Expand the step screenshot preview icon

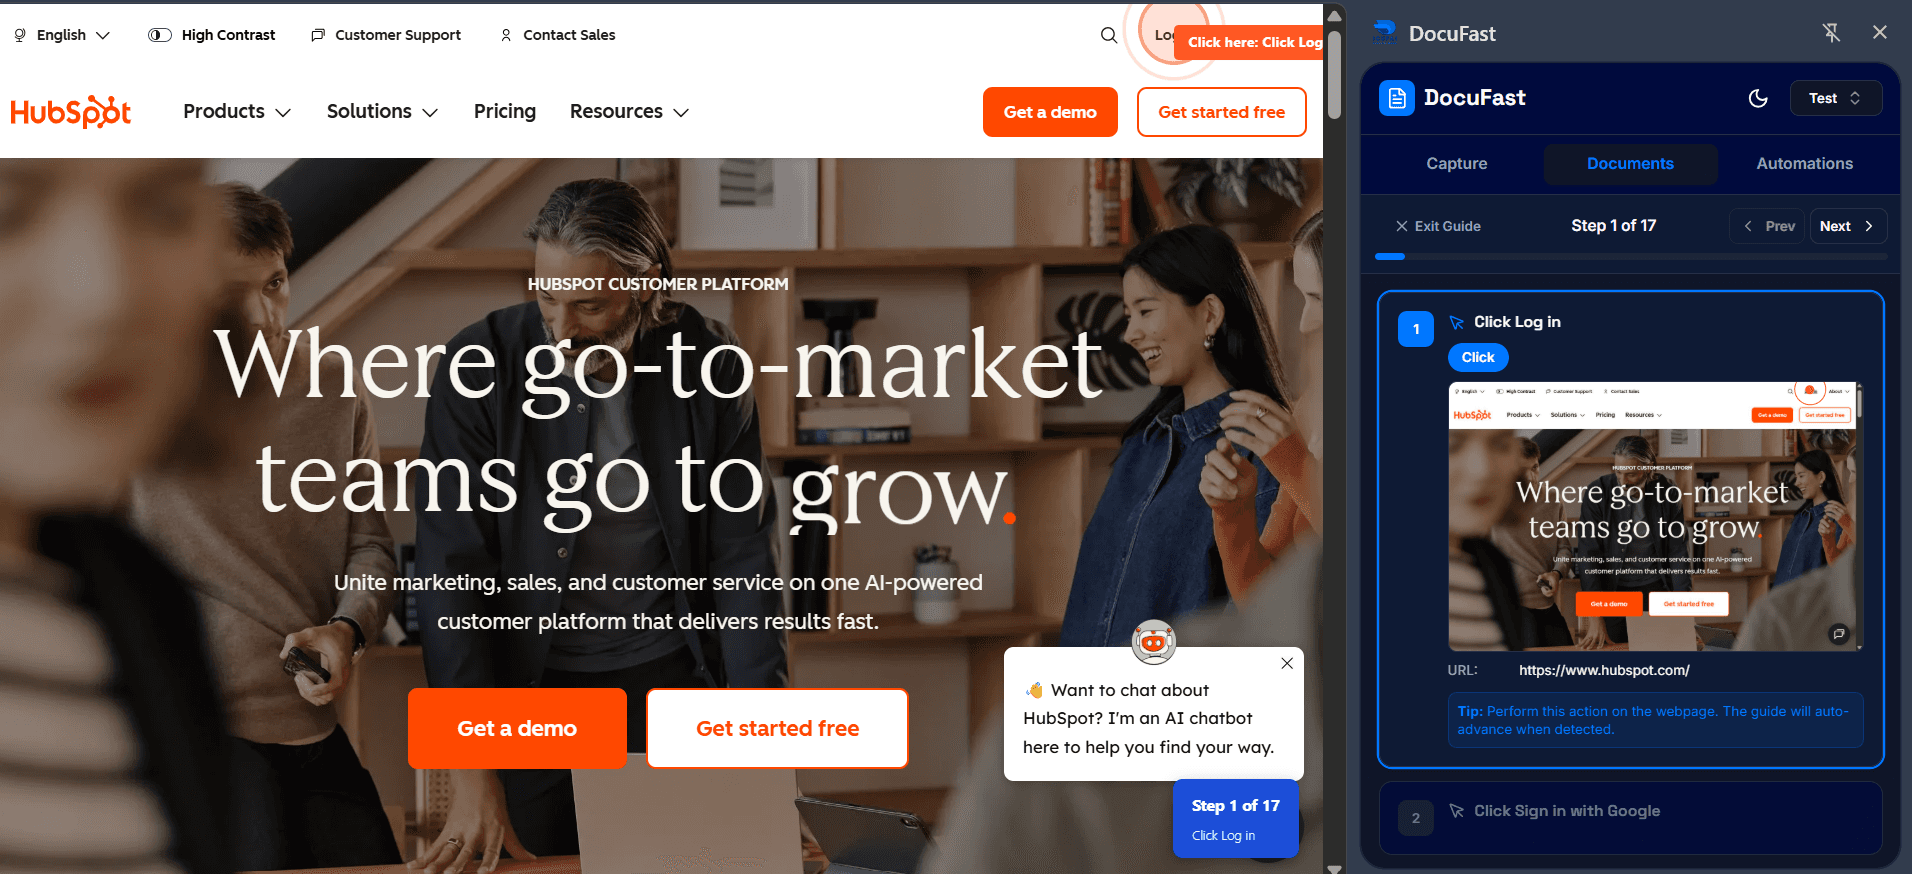click(x=1838, y=633)
